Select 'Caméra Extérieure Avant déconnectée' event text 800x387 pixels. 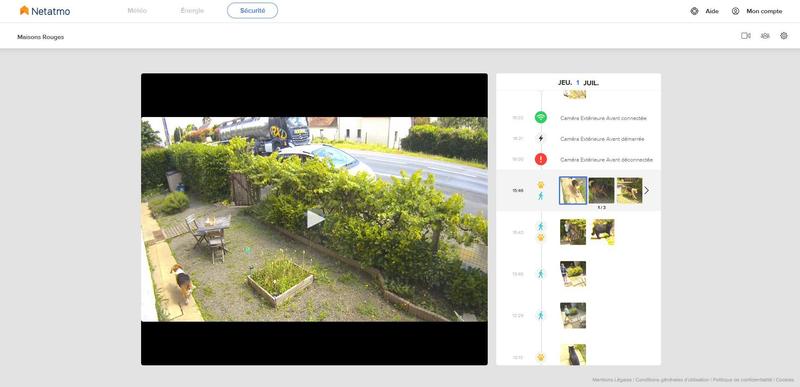[606, 160]
